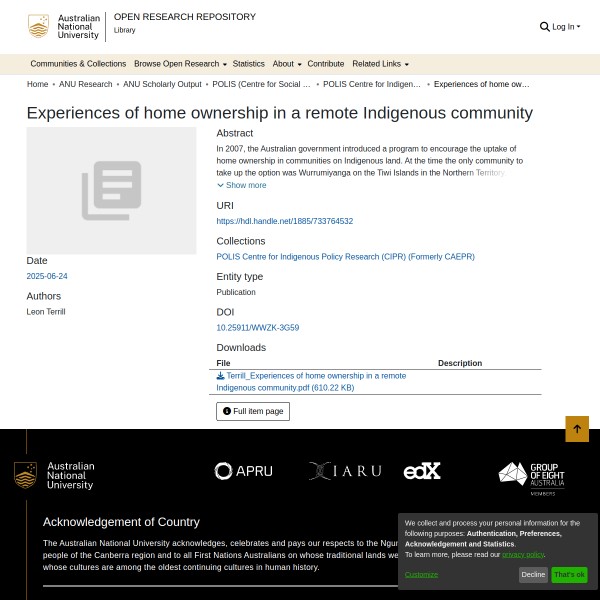Expand the About dropdown menu
600x600 pixels.
286,64
